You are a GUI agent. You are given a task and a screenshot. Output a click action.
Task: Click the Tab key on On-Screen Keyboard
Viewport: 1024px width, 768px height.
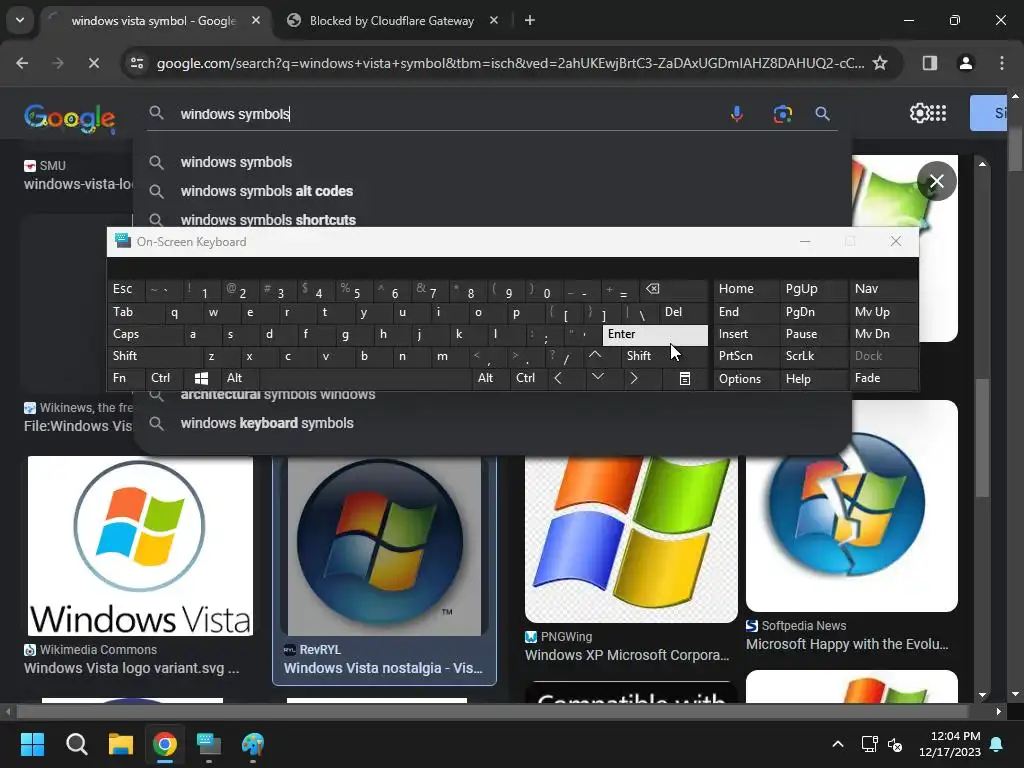click(x=135, y=312)
